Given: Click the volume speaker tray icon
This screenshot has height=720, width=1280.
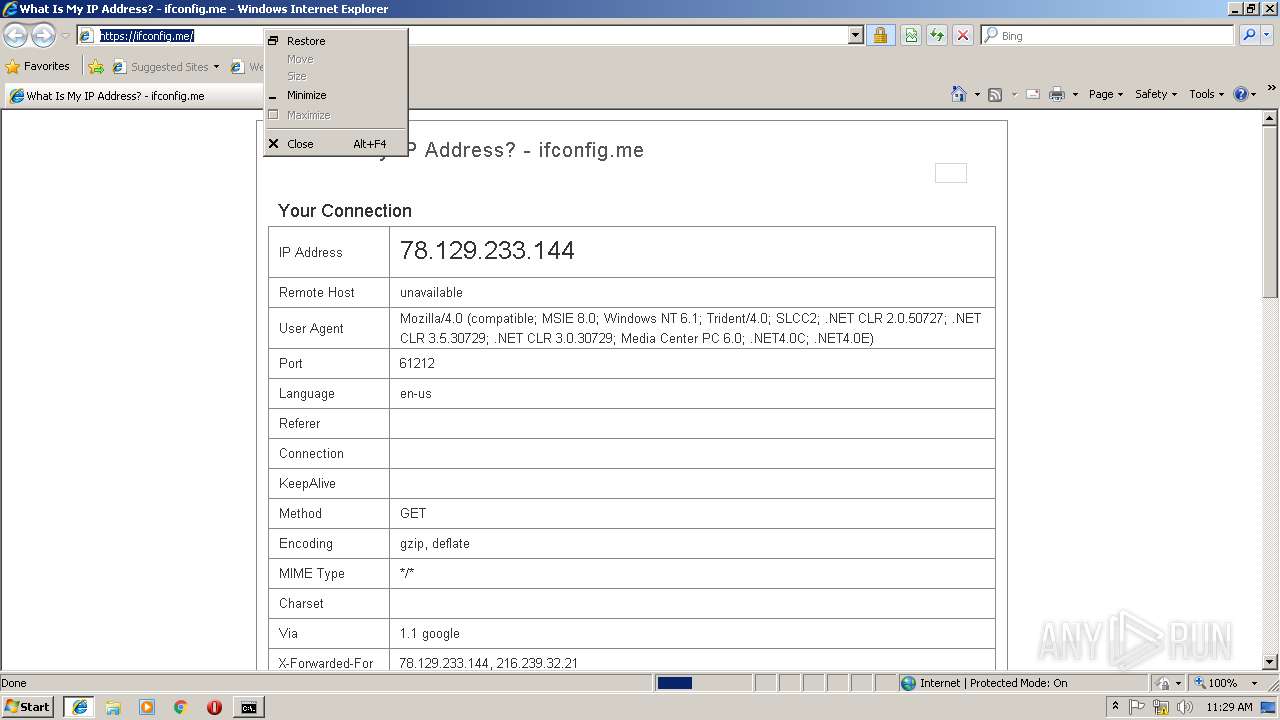Looking at the screenshot, I should coord(1185,707).
